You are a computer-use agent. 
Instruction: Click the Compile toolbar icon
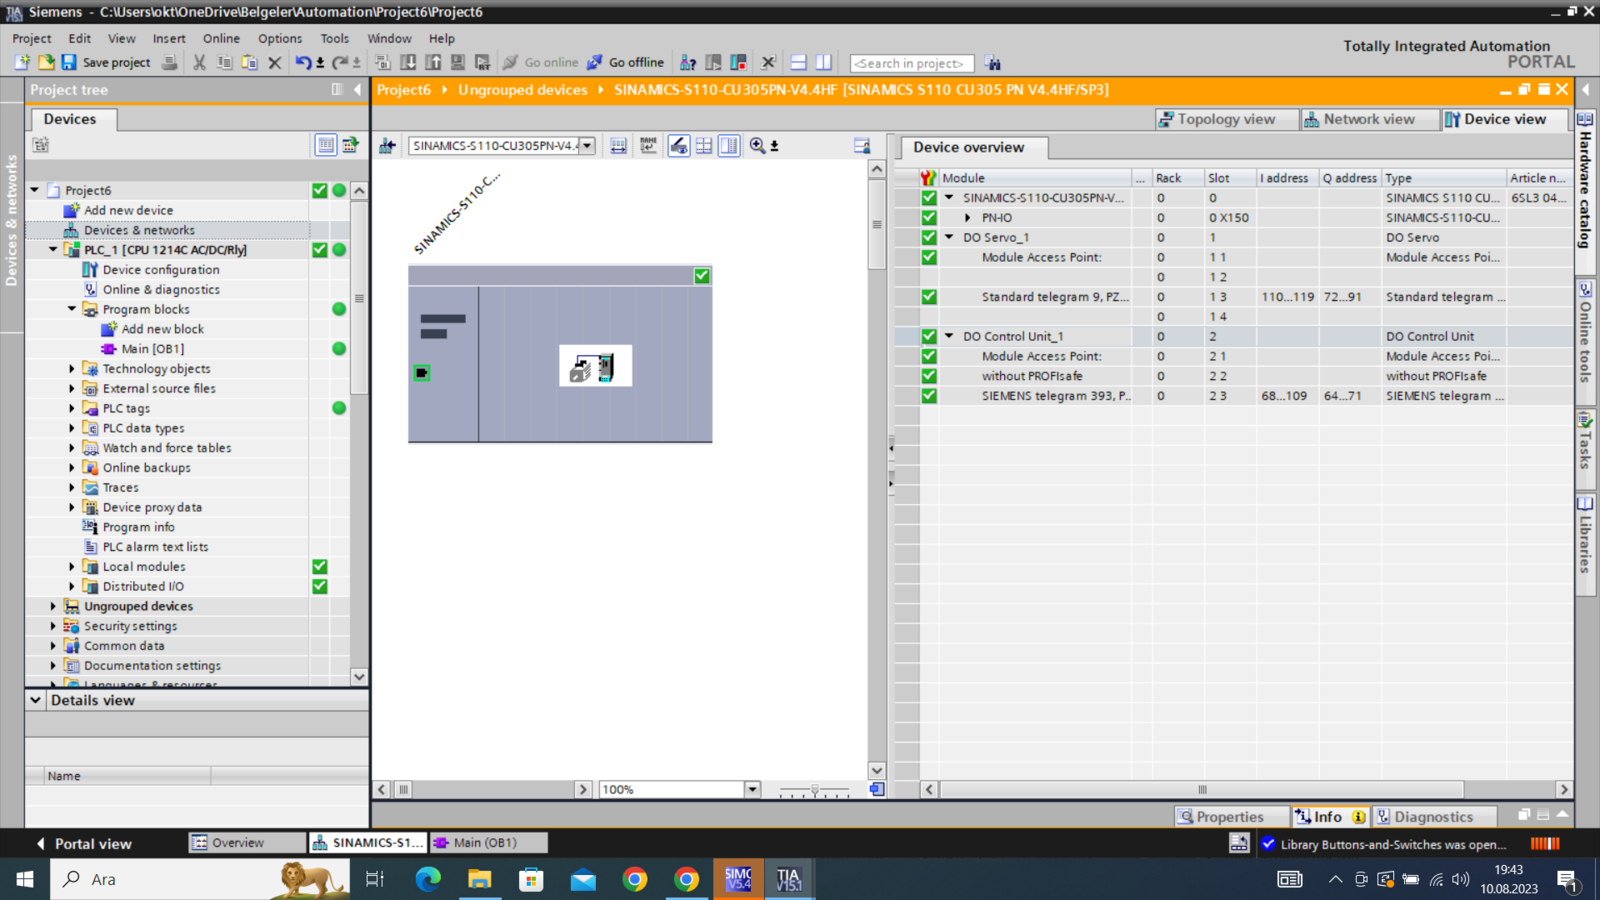coord(383,62)
